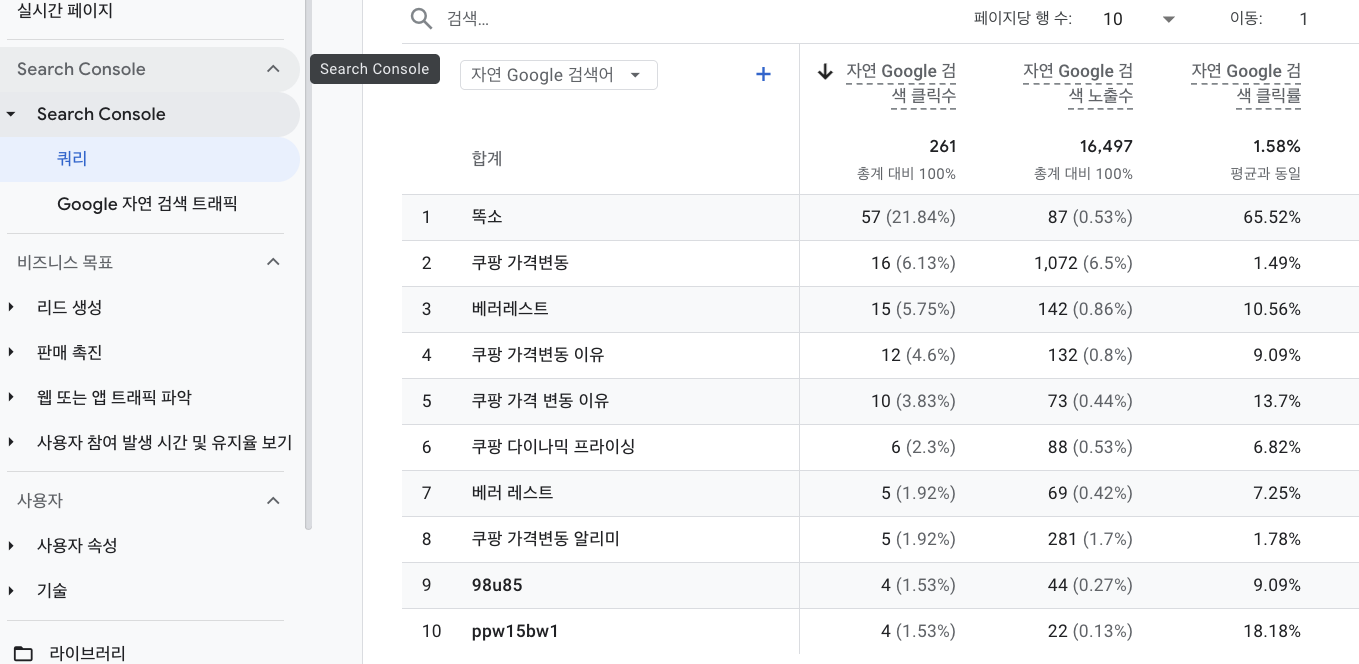Click the ppw15bw1 query

click(x=515, y=631)
